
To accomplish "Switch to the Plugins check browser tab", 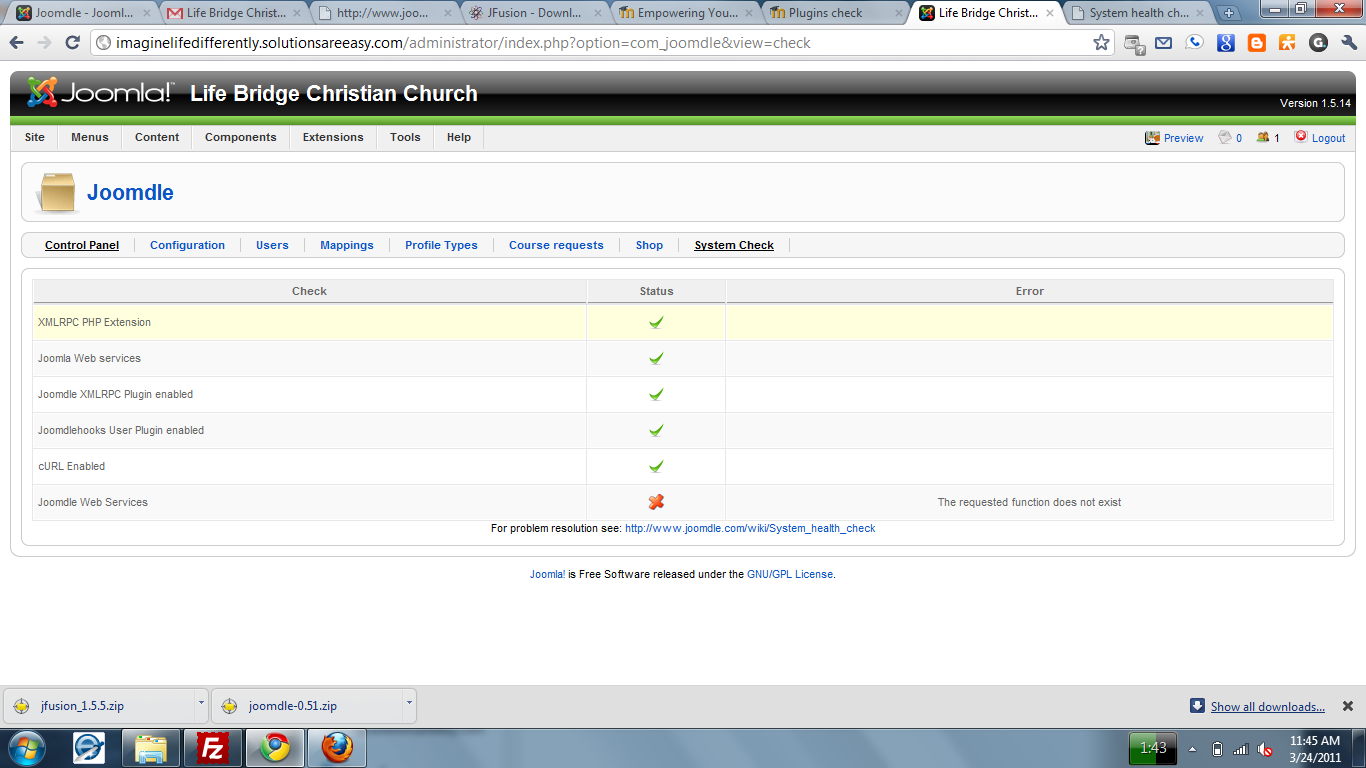I will pyautogui.click(x=825, y=13).
